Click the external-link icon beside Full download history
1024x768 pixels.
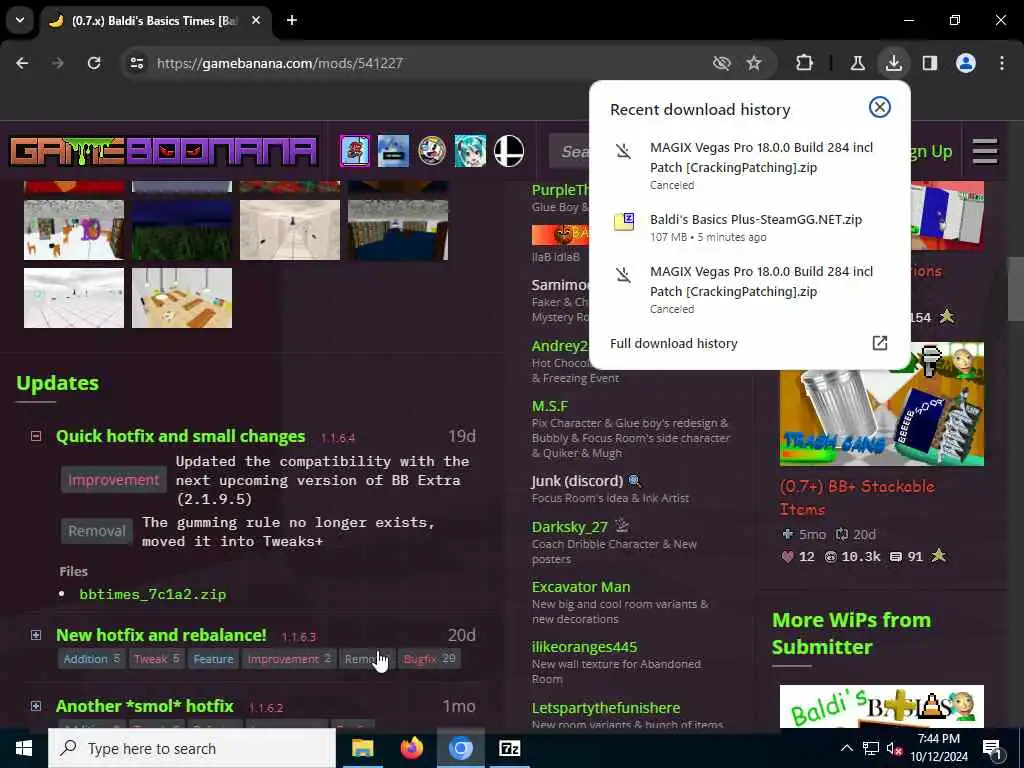(x=880, y=343)
